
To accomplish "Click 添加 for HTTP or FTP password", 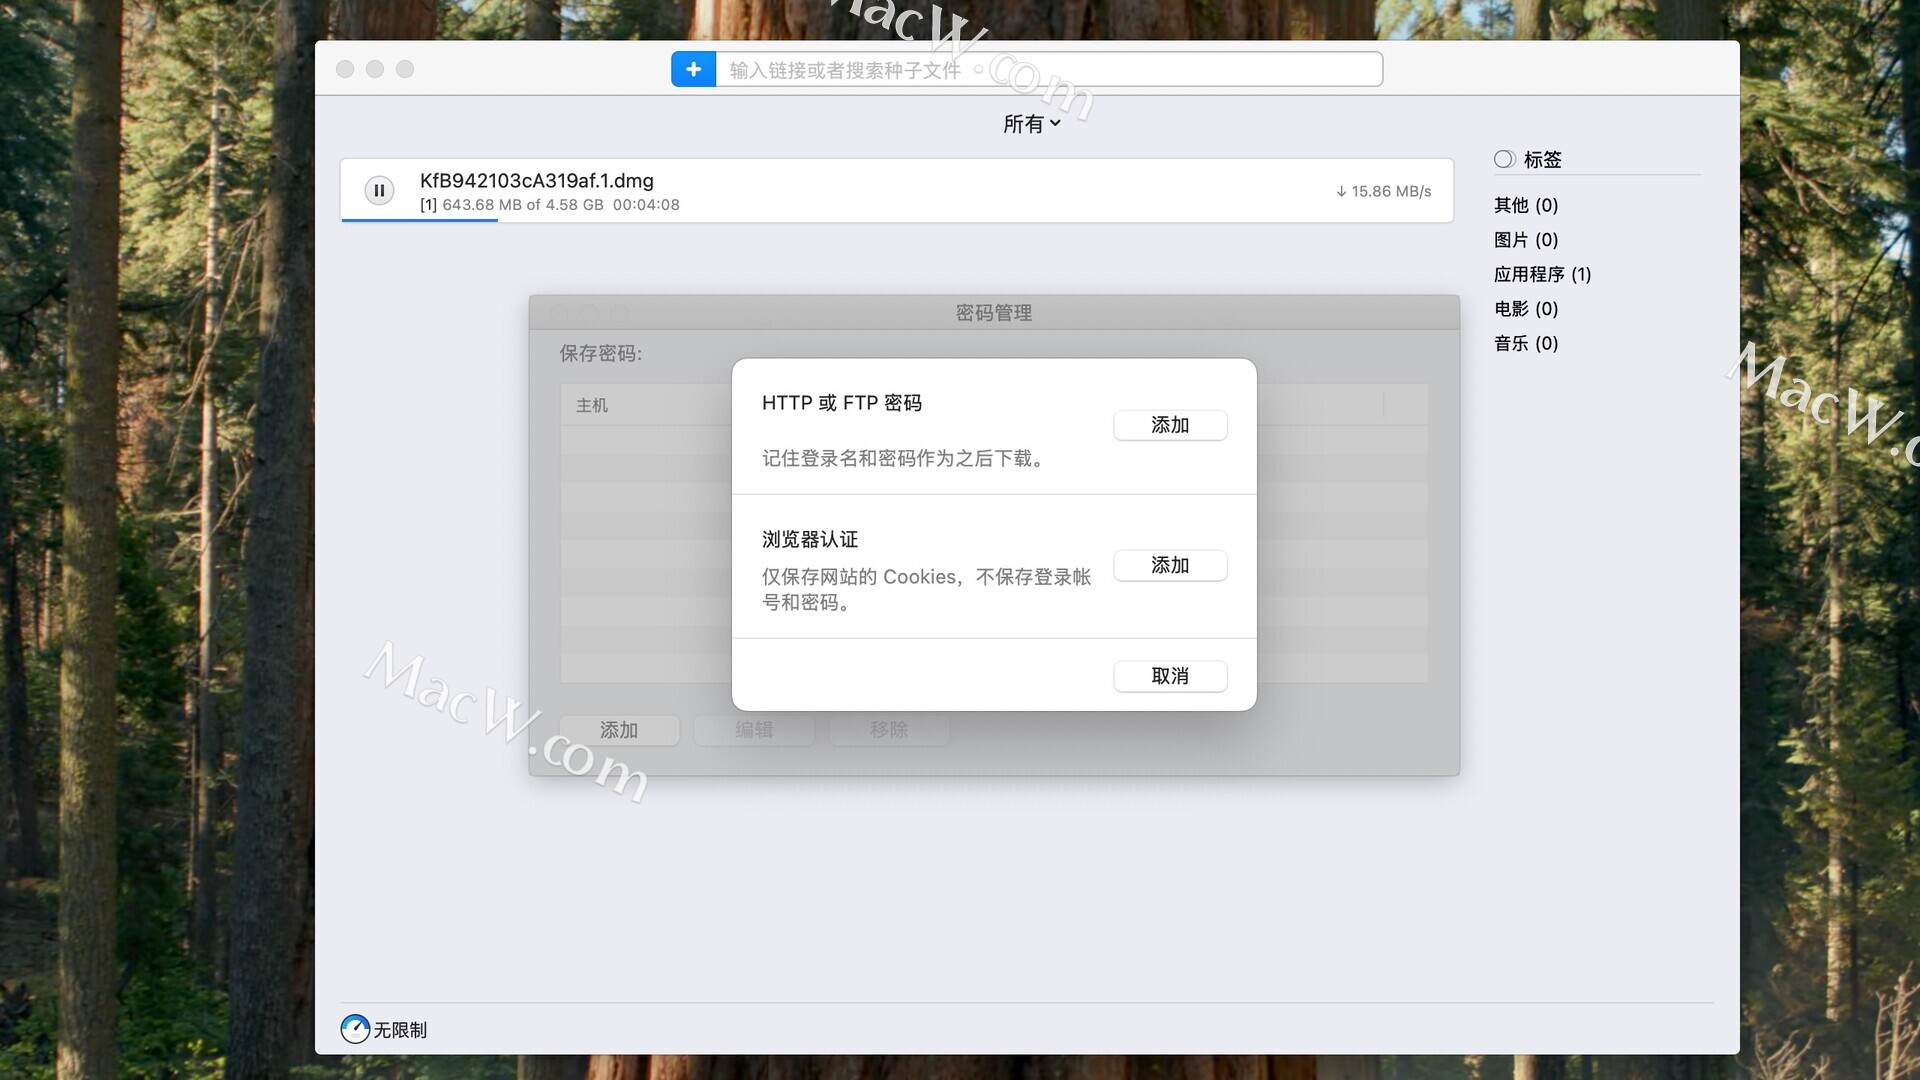I will (x=1169, y=425).
